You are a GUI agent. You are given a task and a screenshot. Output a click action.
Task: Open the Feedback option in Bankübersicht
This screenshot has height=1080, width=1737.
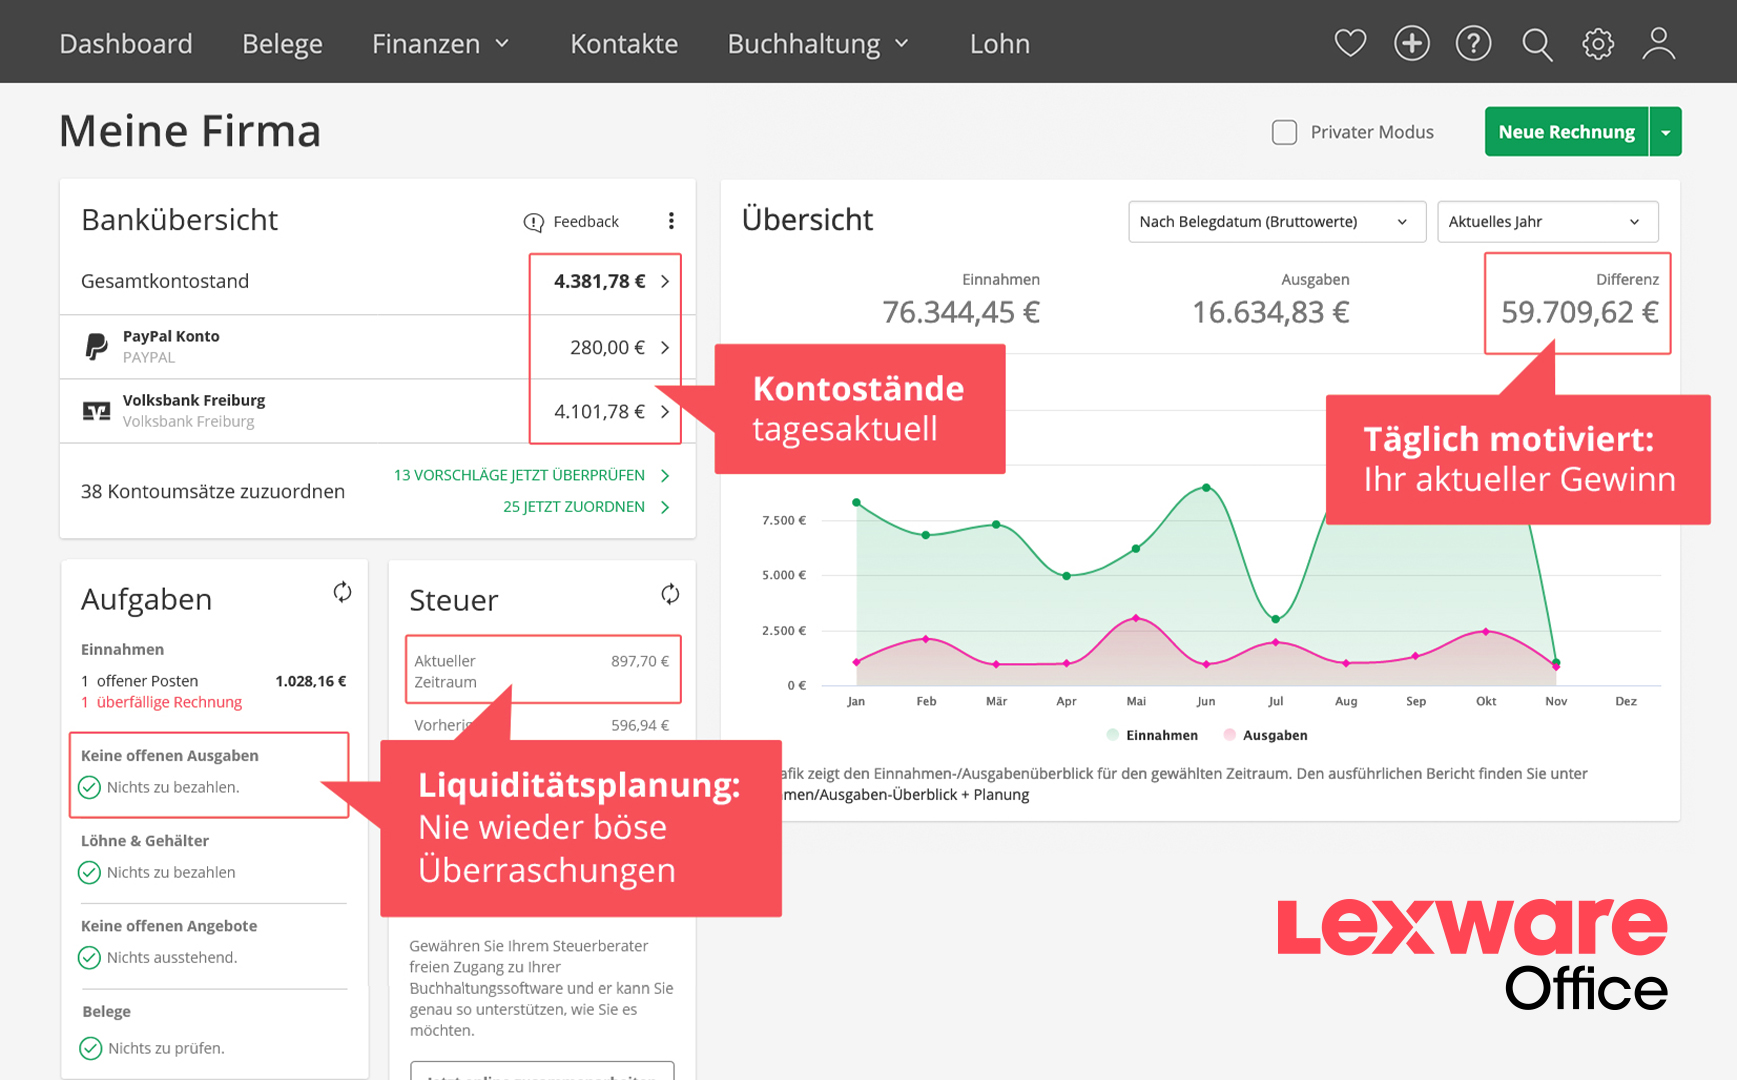[x=571, y=221]
